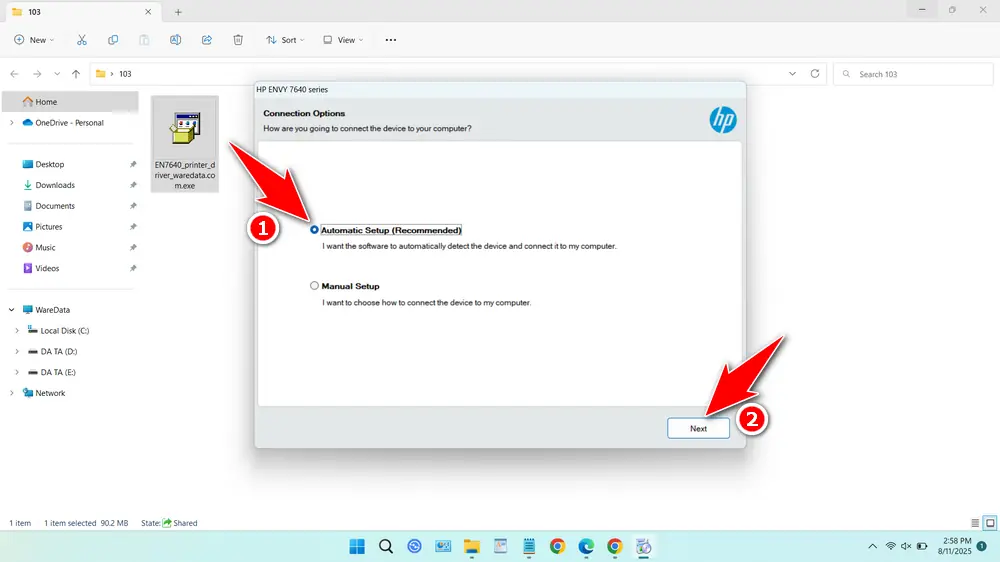Open Wi-Fi network tray icon
The width and height of the screenshot is (1000, 562).
(891, 546)
